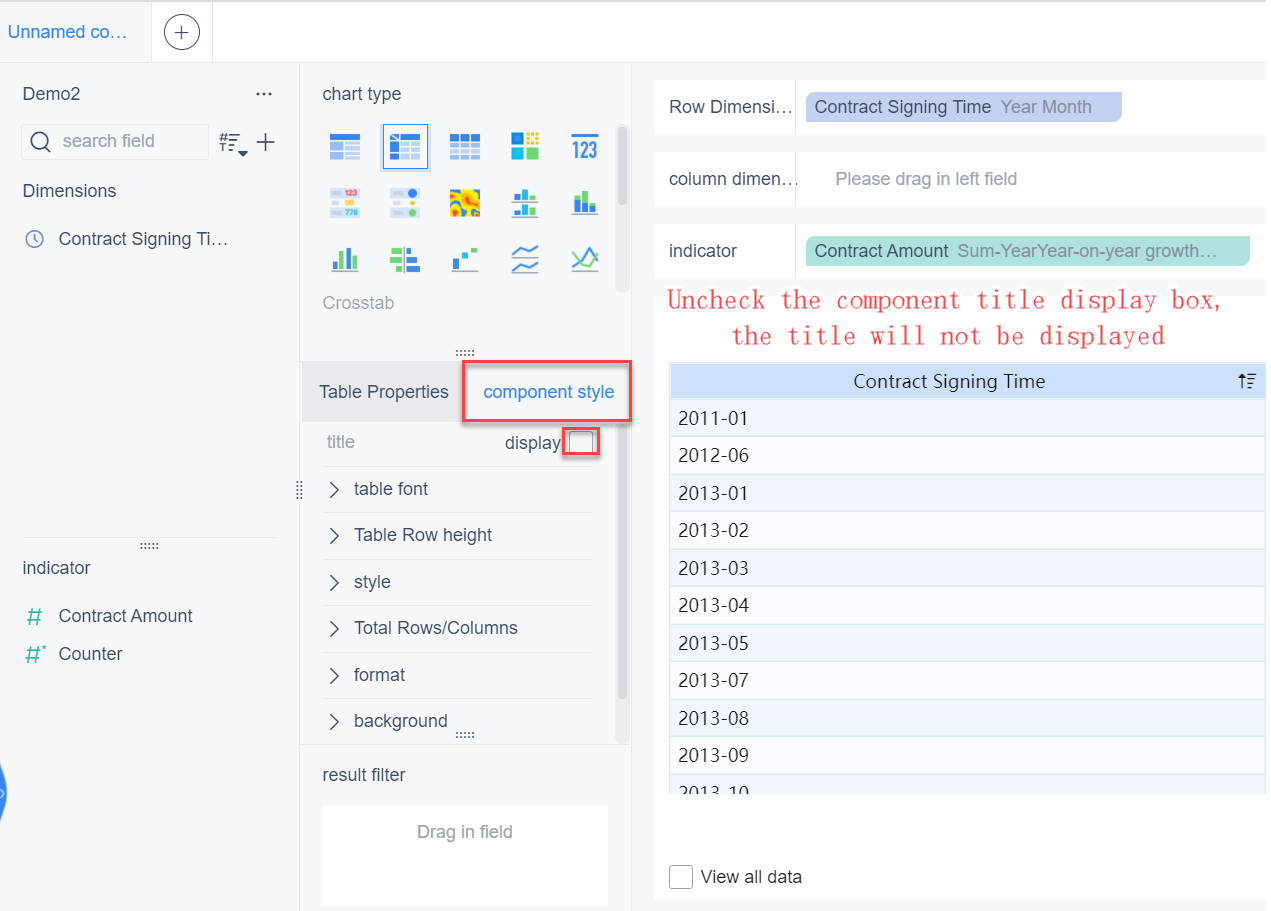Click the 2013-03 table cell
Screen dimensions: 1271x911
(x=967, y=568)
